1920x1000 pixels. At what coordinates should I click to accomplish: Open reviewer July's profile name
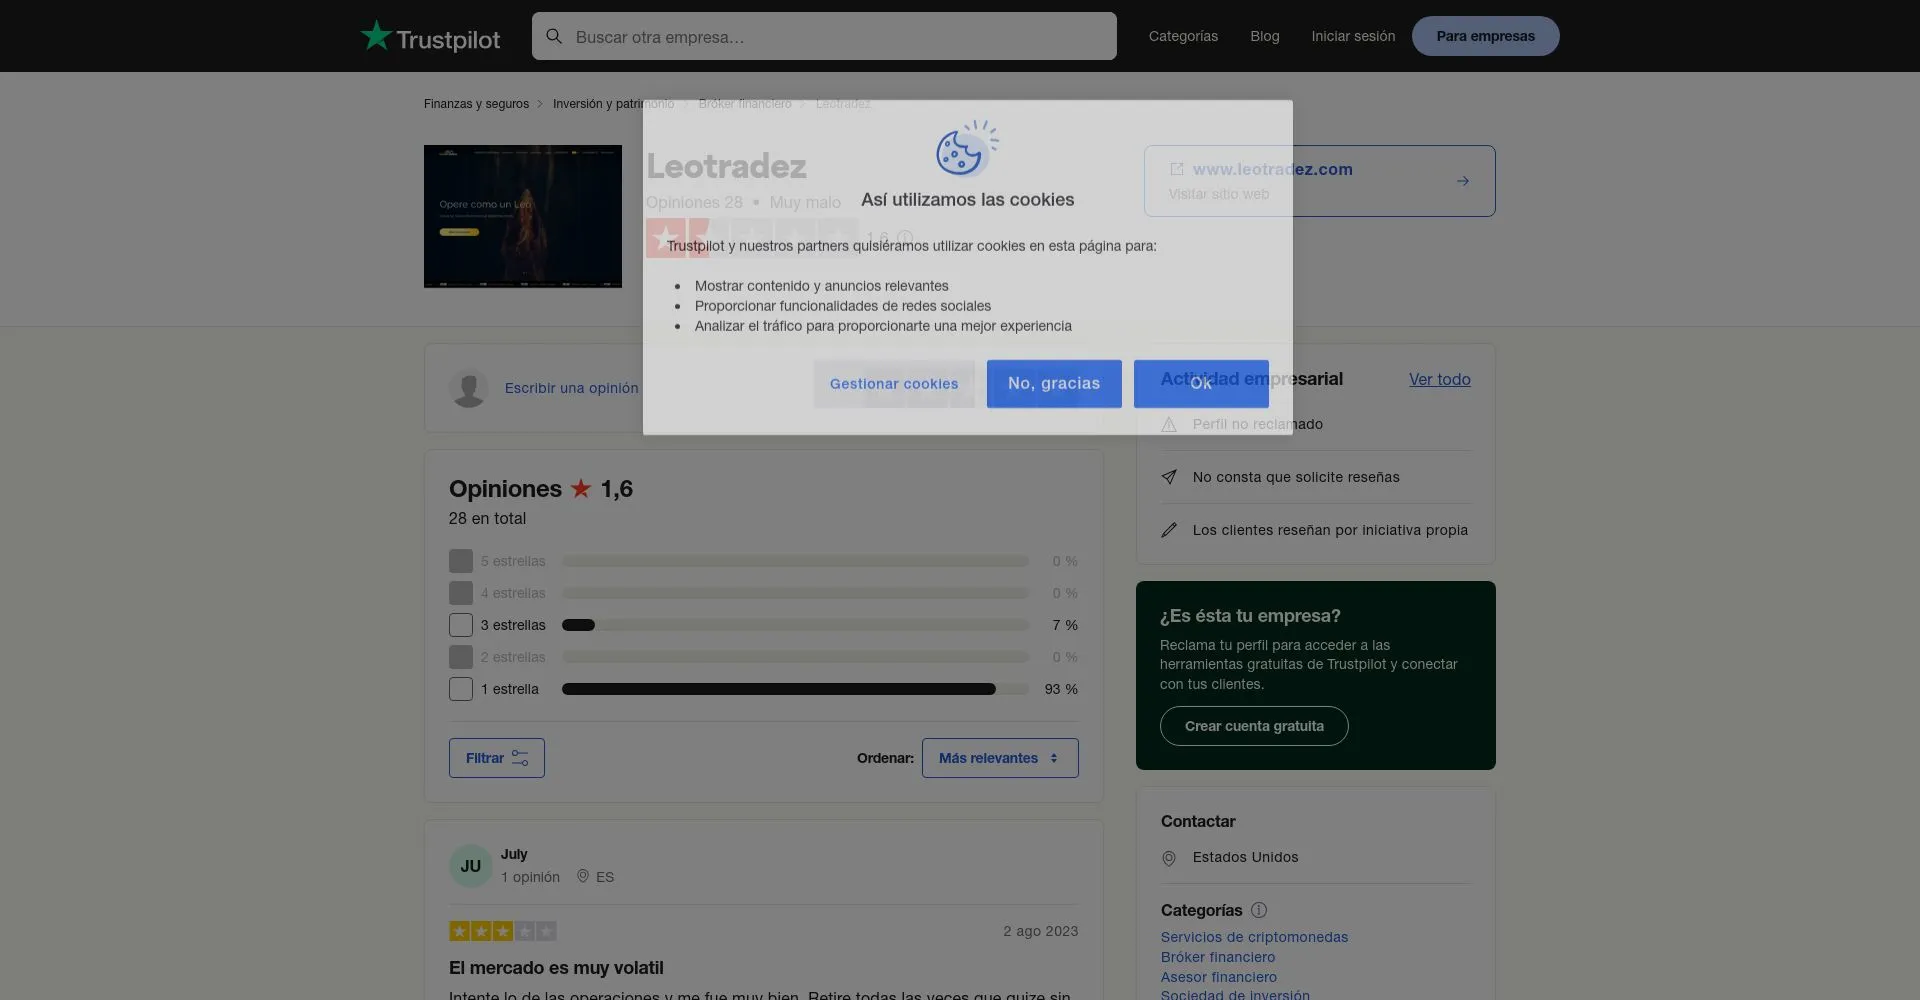[514, 854]
